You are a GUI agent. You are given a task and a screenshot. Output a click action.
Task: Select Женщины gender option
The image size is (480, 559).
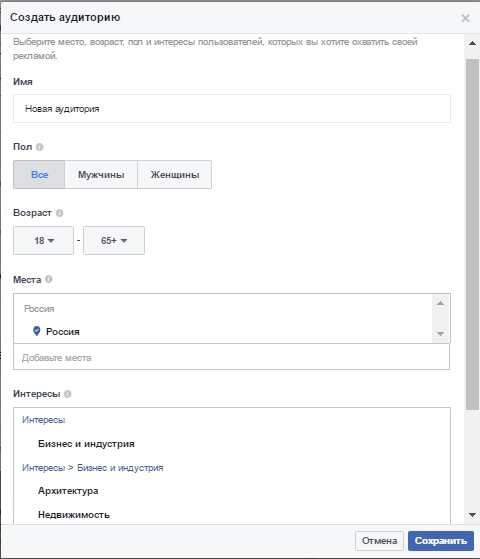coord(175,174)
